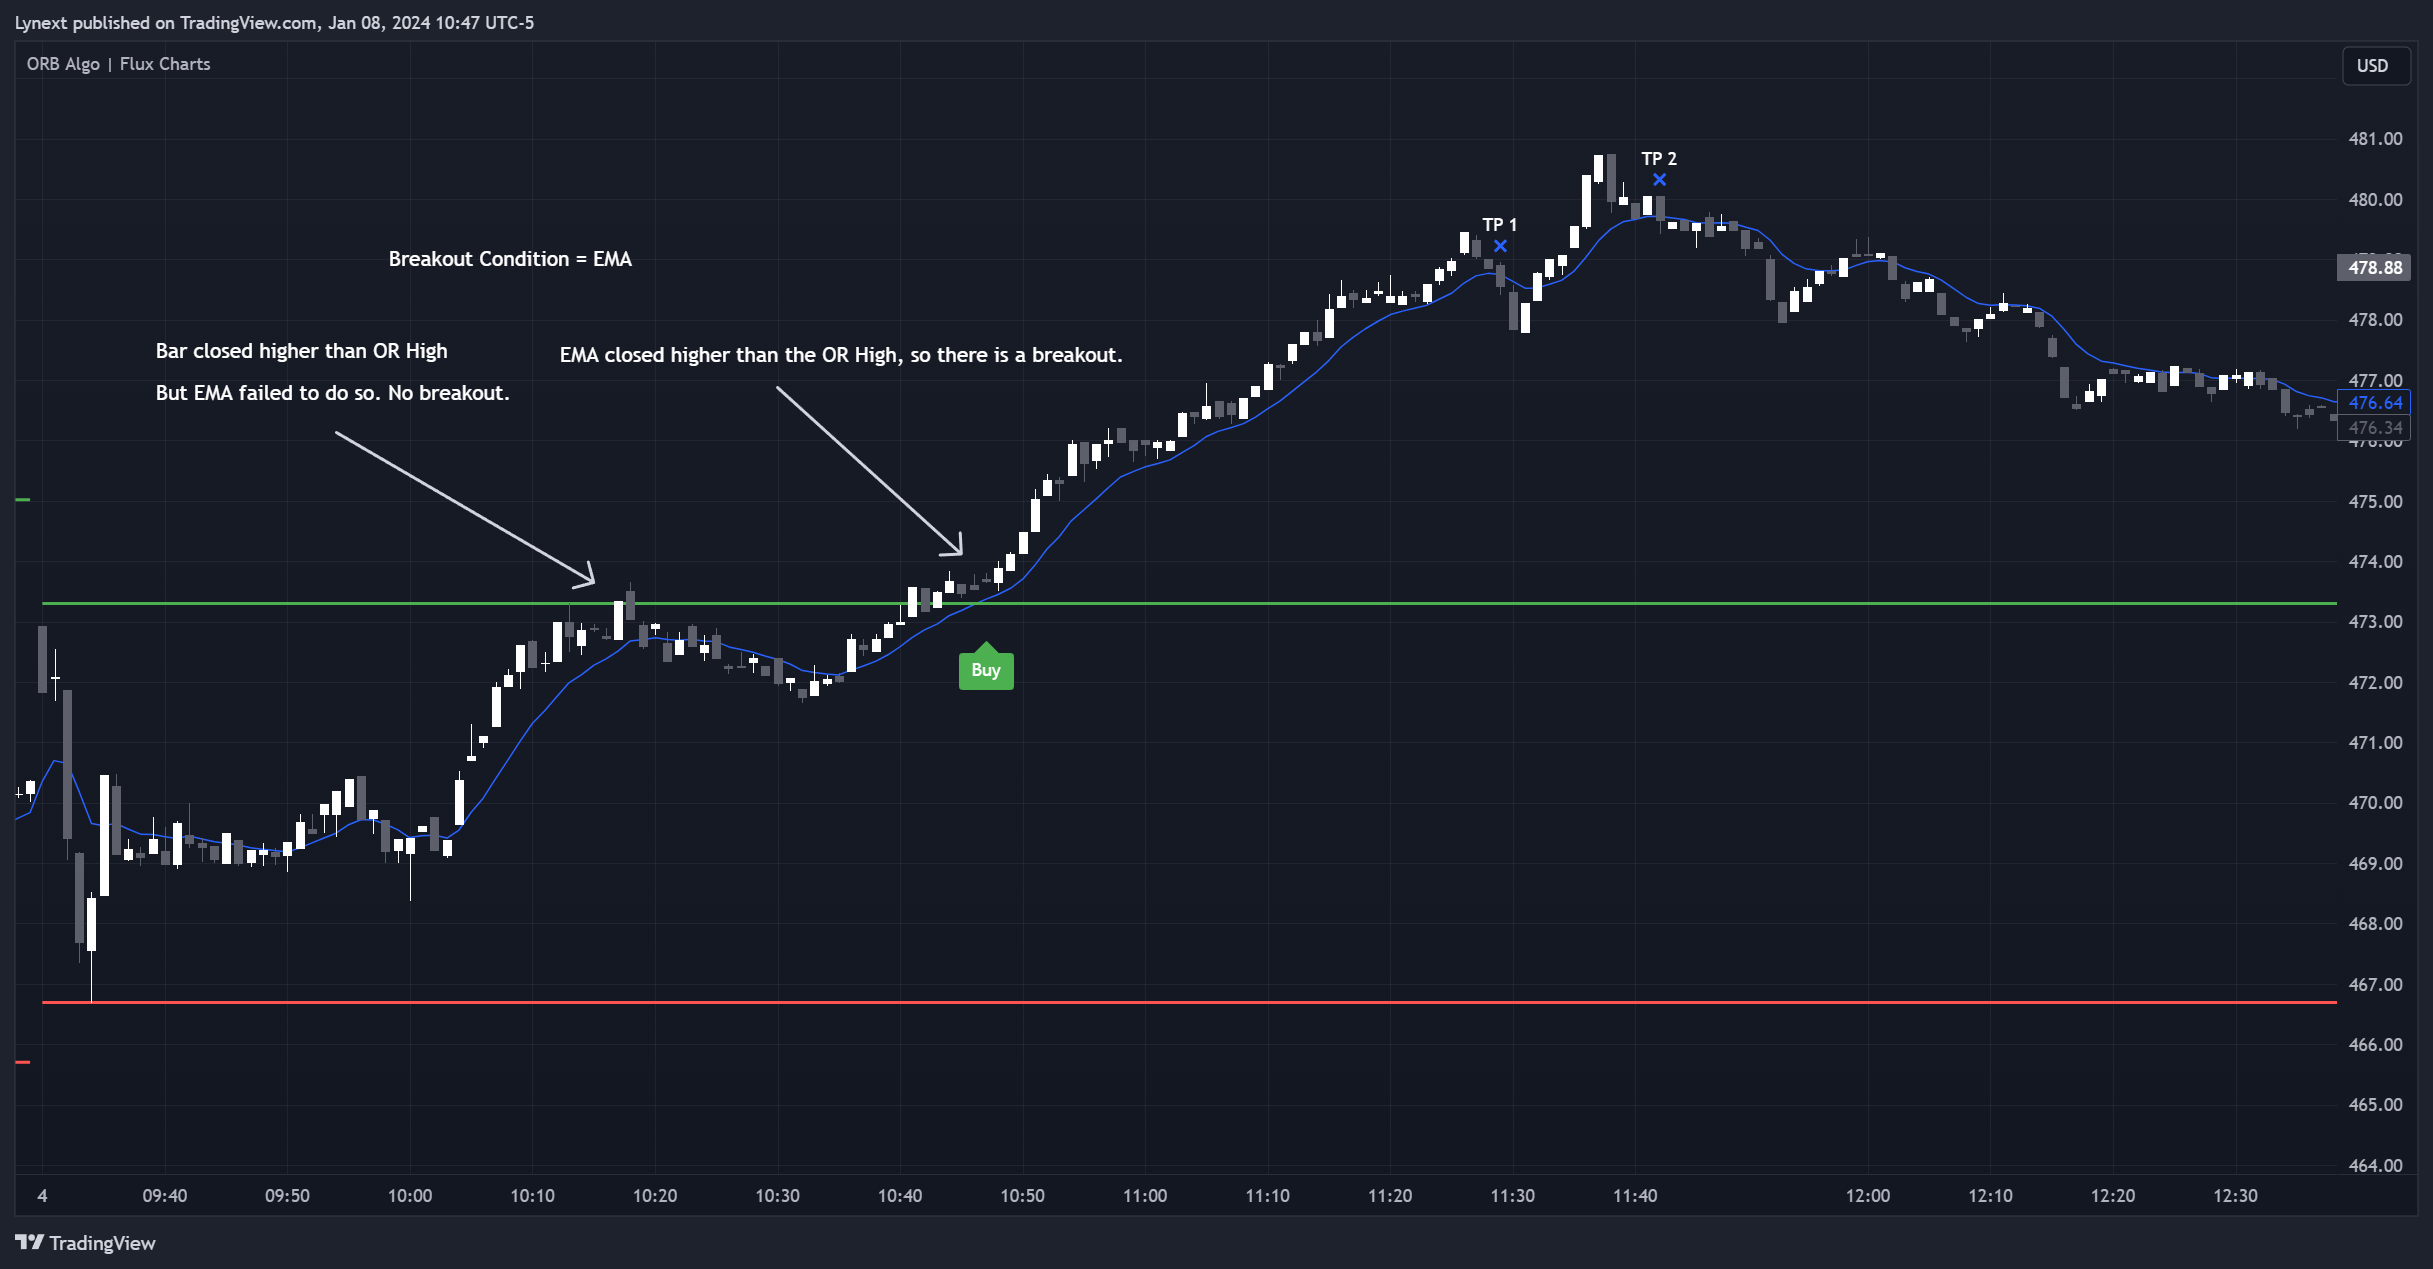2433x1269 pixels.
Task: Click the 11:30 time axis label
Action: pos(1513,1196)
